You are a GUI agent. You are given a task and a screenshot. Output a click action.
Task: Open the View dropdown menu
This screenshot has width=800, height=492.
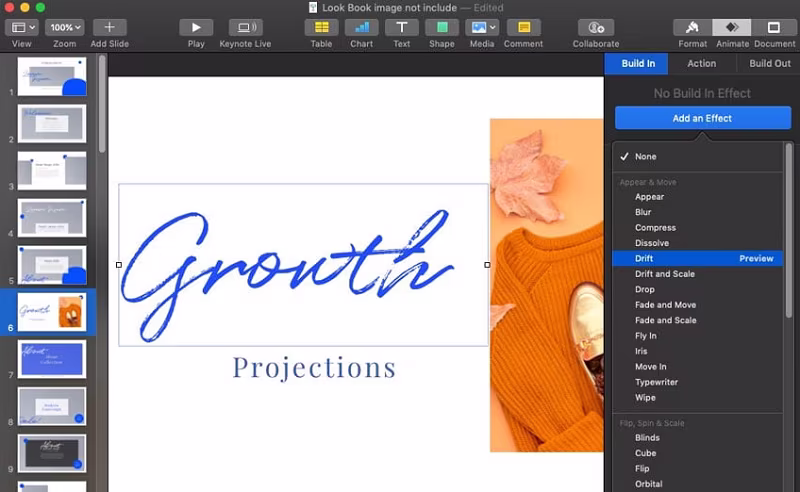22,28
